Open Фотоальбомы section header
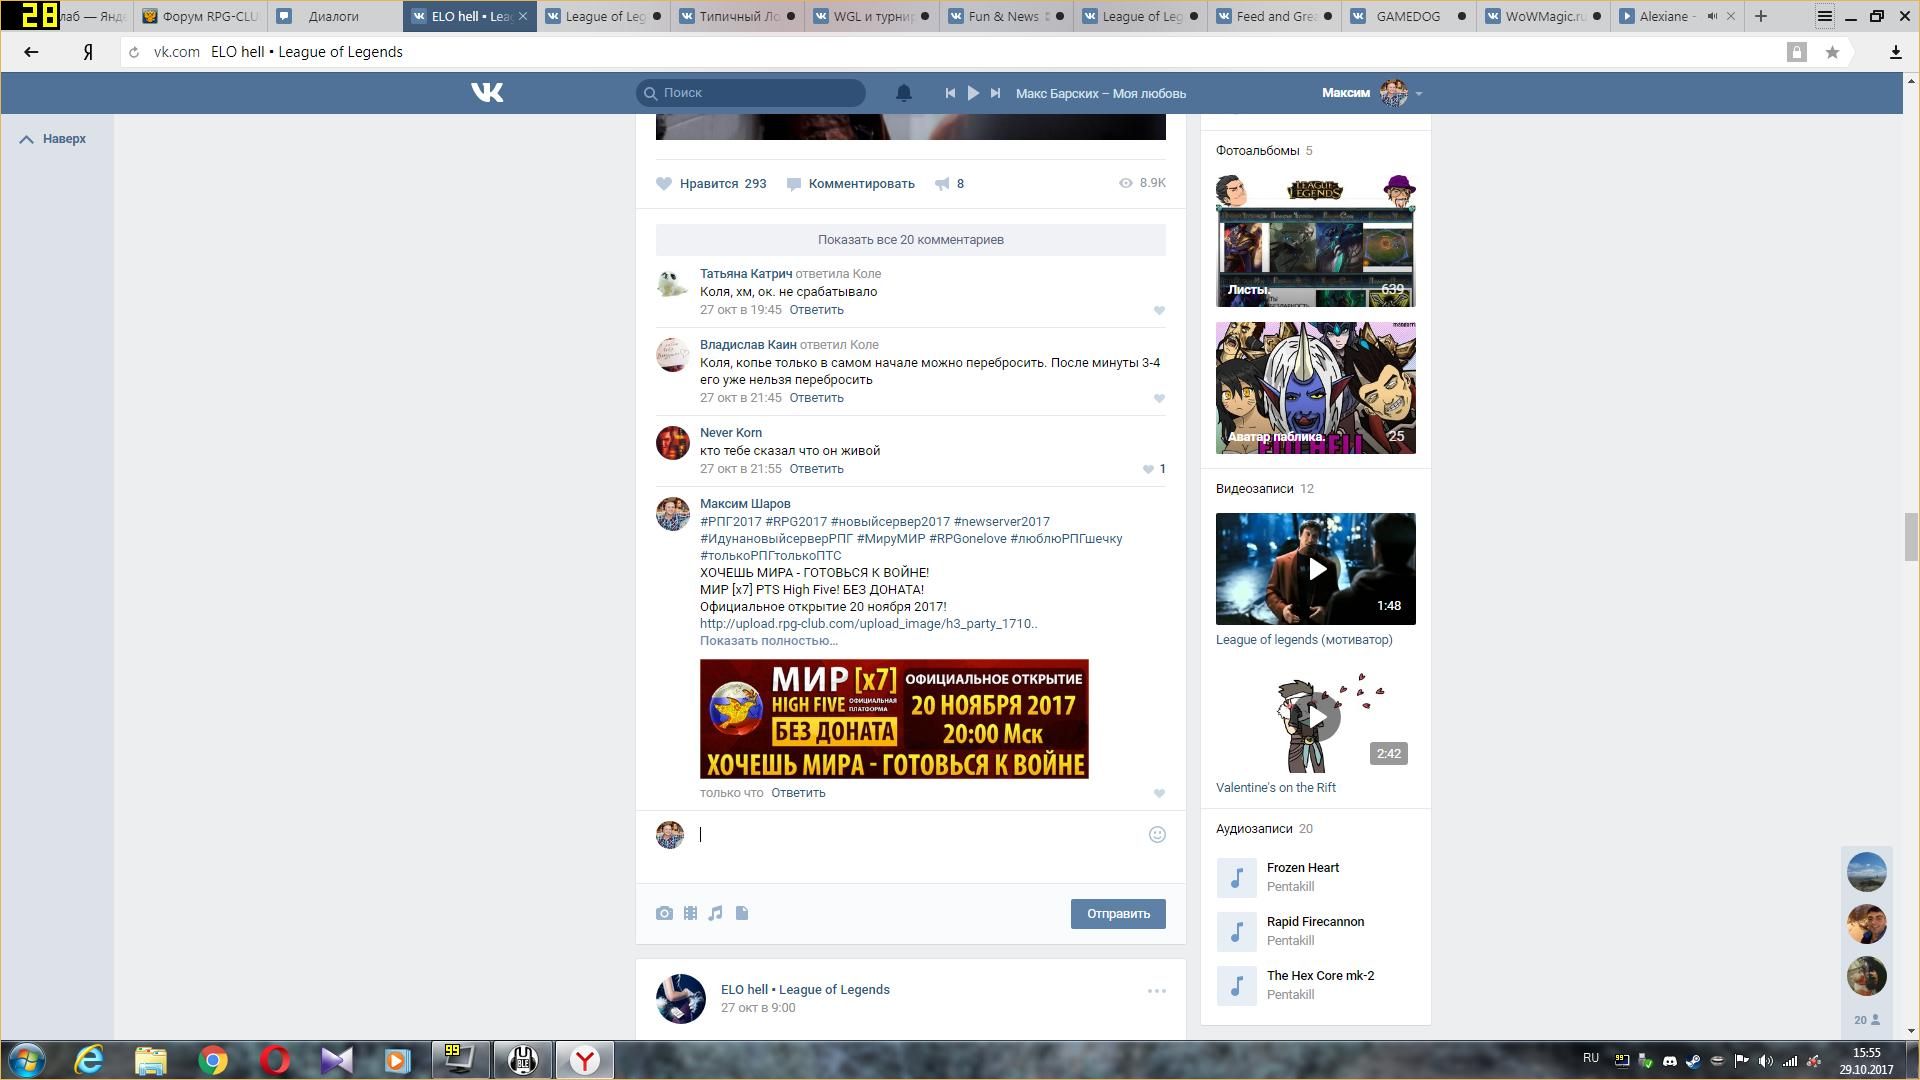The width and height of the screenshot is (1920, 1080). click(1264, 151)
